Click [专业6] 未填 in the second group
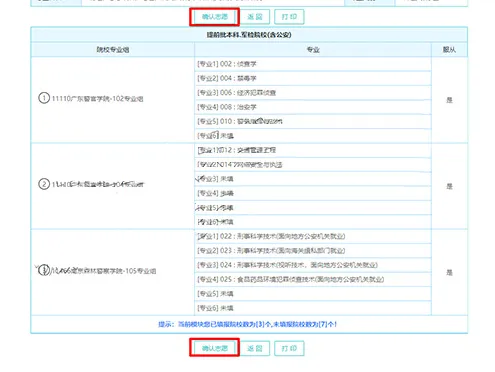This screenshot has height=372, width=495. (x=313, y=222)
